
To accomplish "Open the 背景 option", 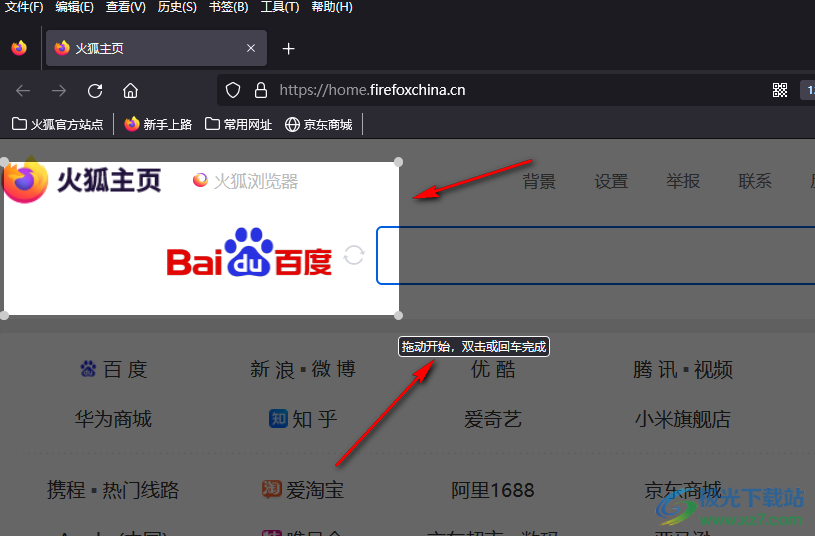I will pyautogui.click(x=539, y=181).
